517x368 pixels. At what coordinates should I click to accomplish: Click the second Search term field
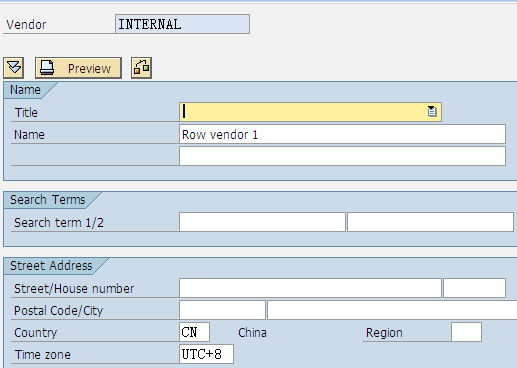pos(430,222)
